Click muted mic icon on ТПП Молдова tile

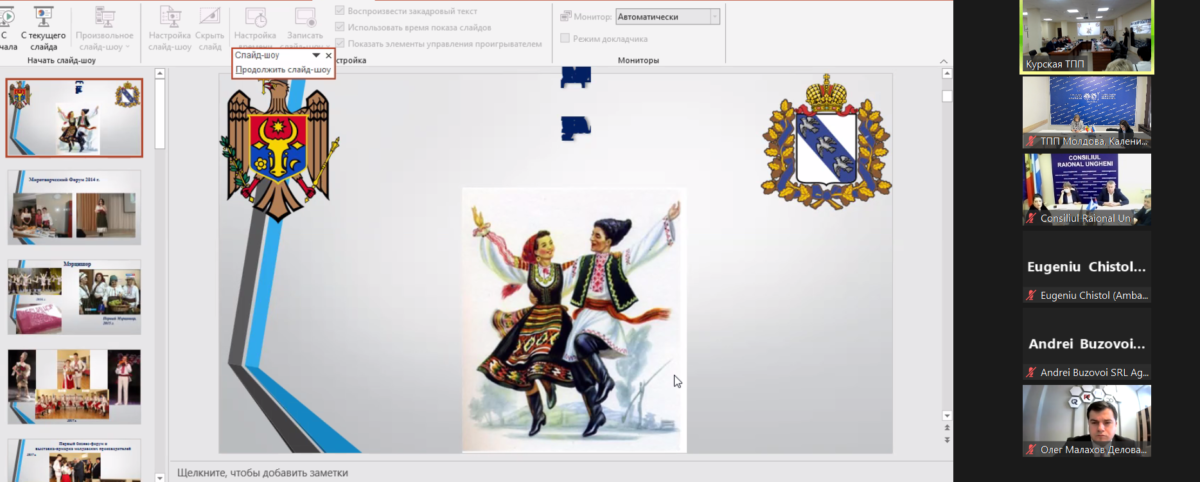[x=1031, y=141]
